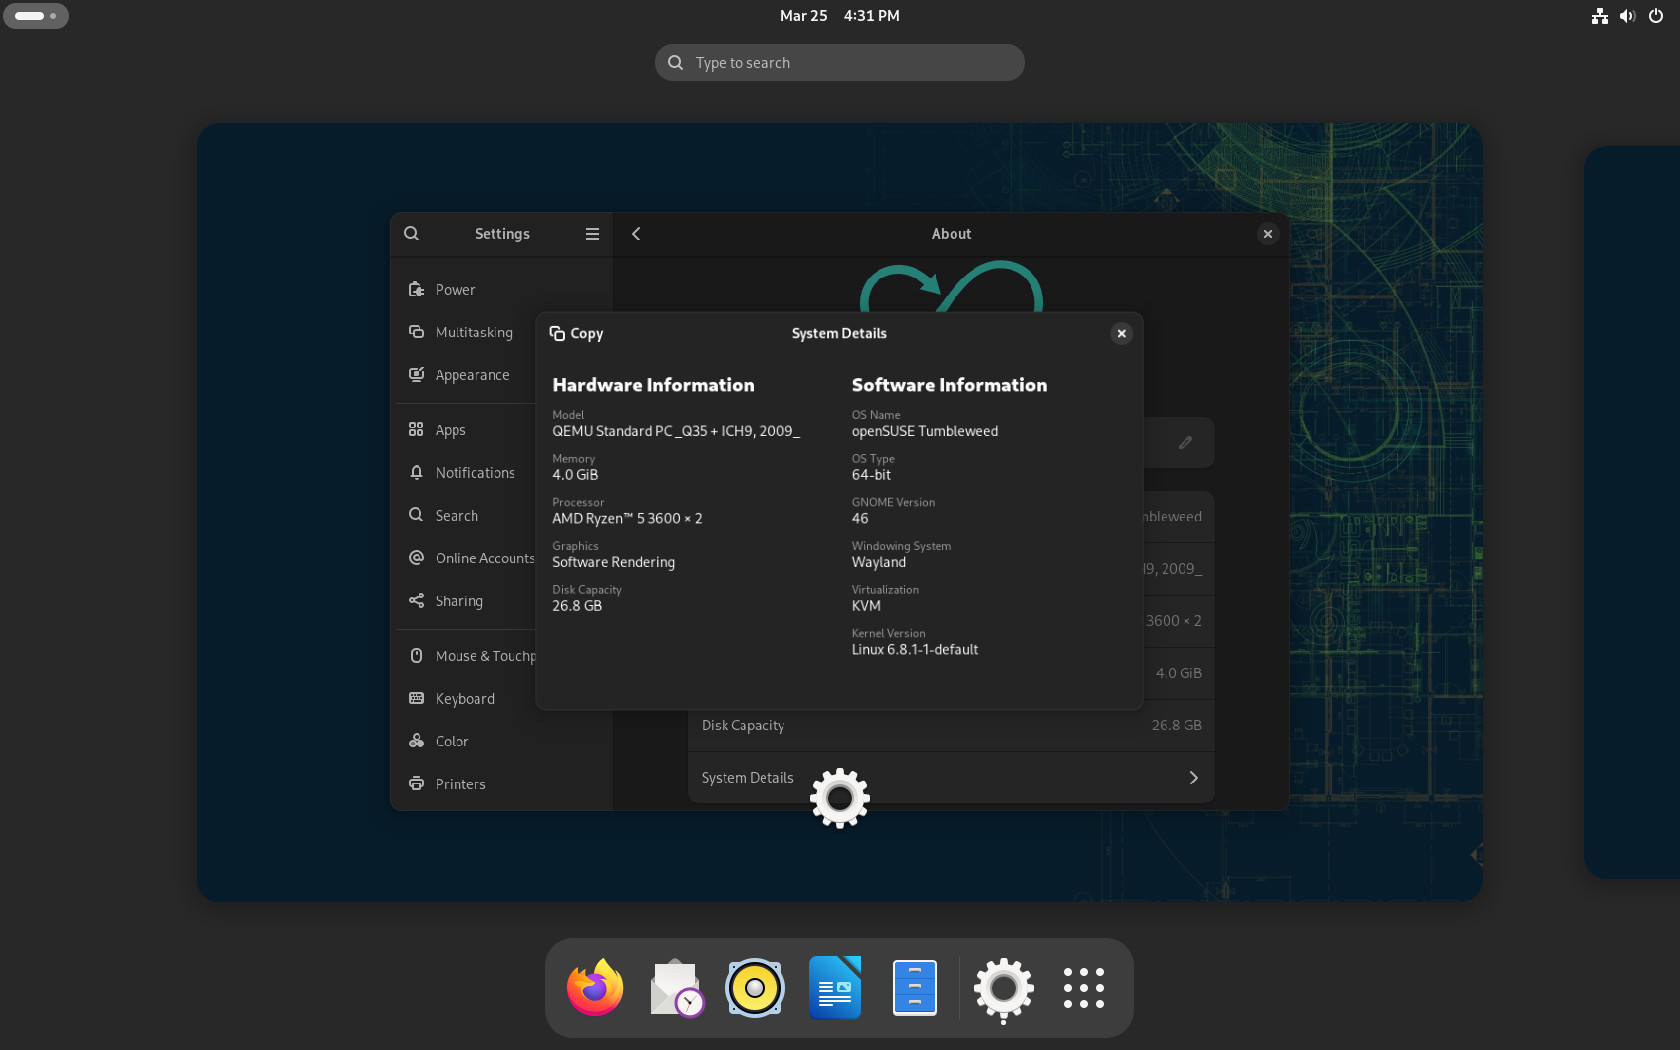Open the power menu icon in top bar
Screen dimensions: 1680x1050
pyautogui.click(x=1656, y=16)
